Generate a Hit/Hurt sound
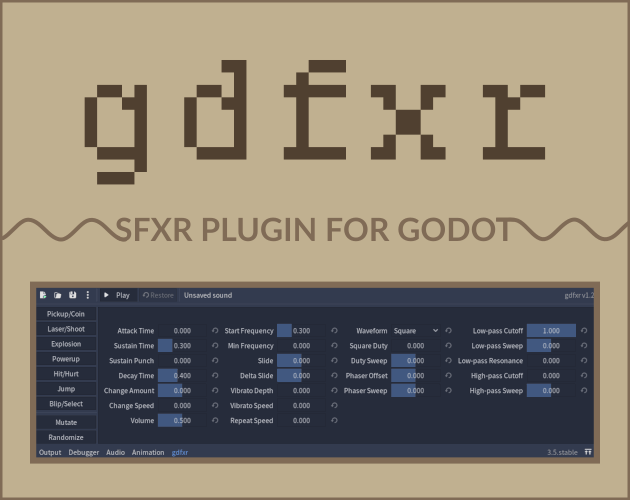630x500 pixels. point(66,374)
